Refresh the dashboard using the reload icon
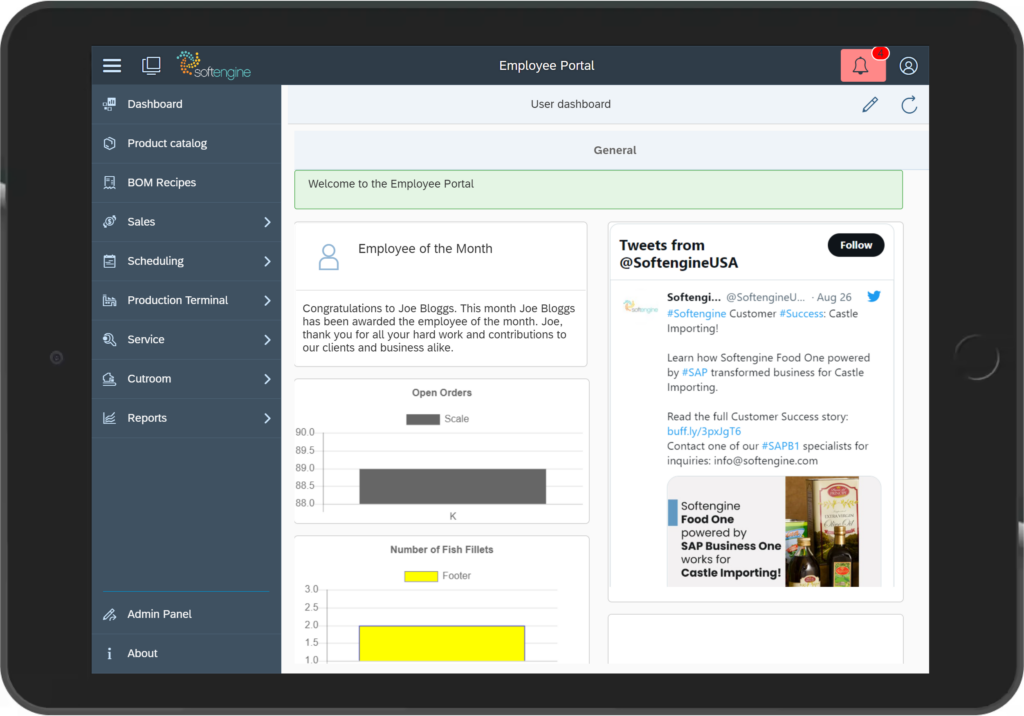The image size is (1024, 716). (908, 104)
